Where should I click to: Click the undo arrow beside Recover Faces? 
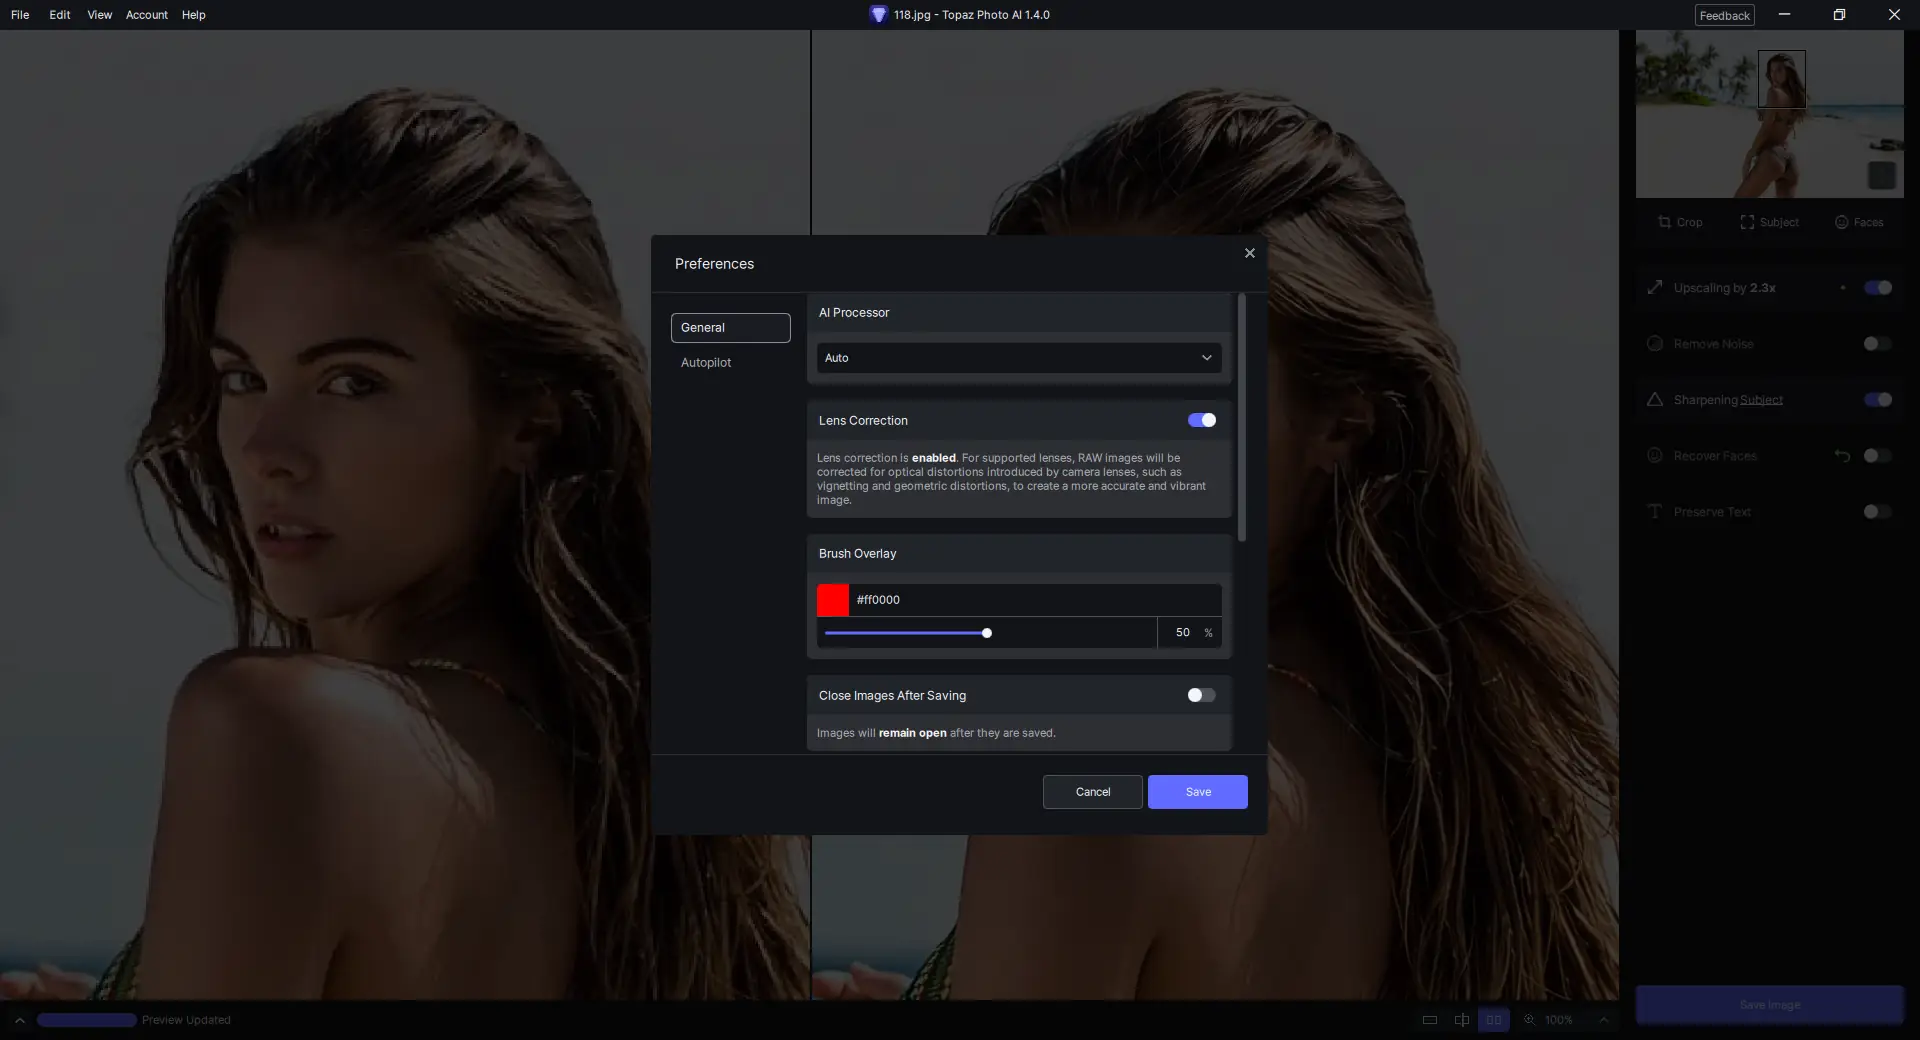[1842, 456]
